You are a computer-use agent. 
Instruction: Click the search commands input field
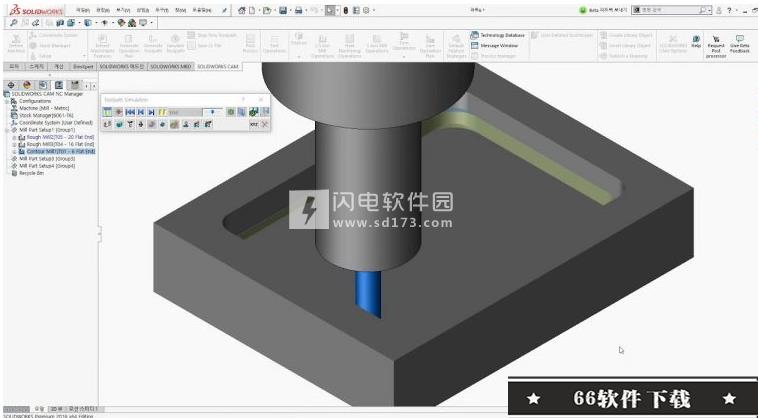click(x=670, y=10)
